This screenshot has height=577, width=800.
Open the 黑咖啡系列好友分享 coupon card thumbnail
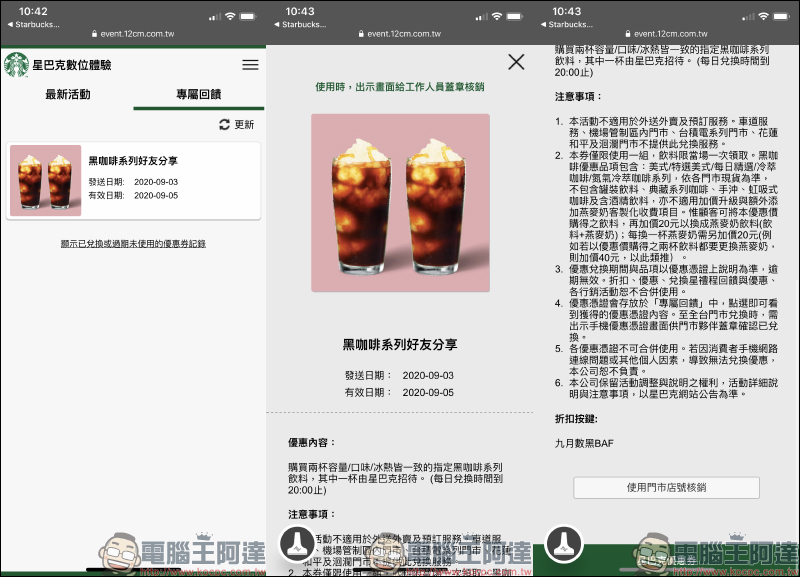[x=45, y=181]
